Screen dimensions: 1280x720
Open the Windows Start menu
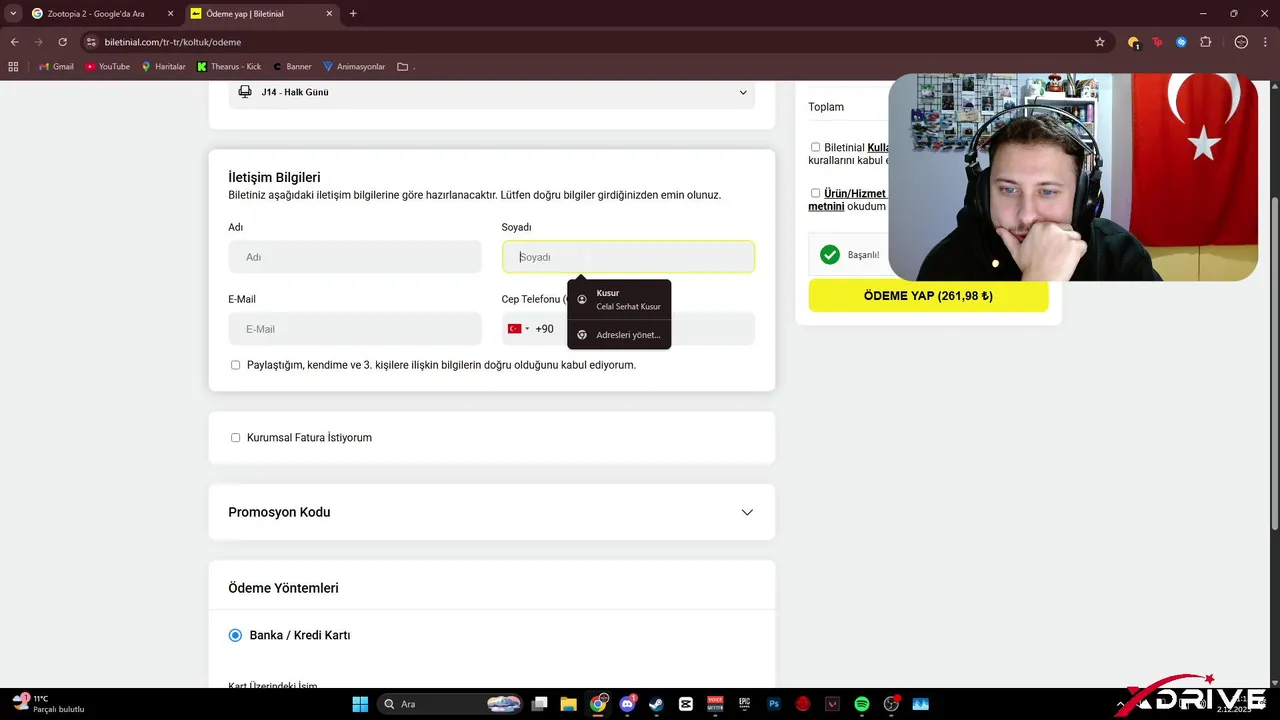click(x=360, y=704)
